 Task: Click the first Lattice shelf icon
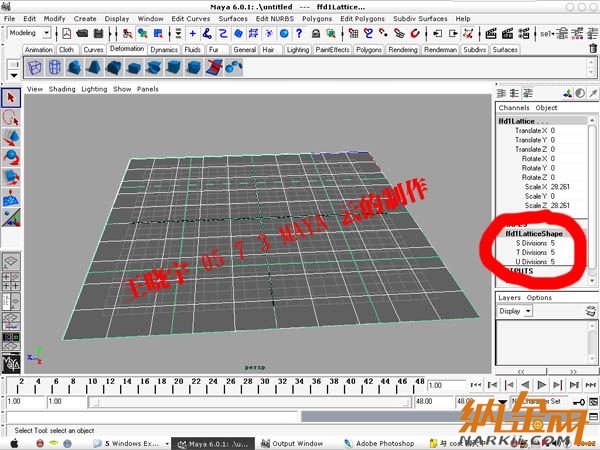click(x=35, y=67)
